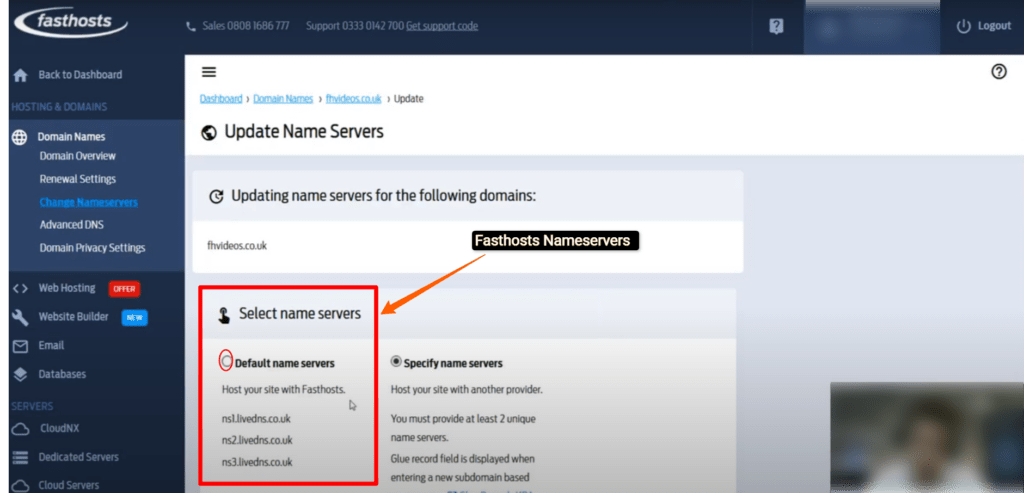
Task: Click the ns1.livedns.co.uk text
Action: click(256, 419)
